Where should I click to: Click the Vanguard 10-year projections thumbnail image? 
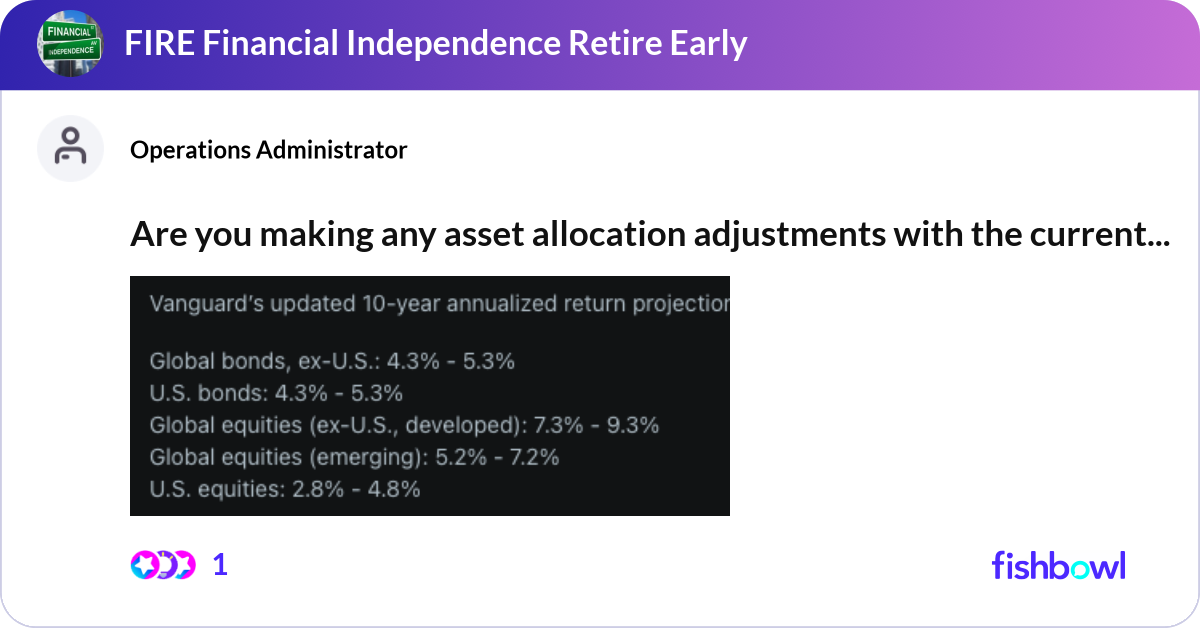(430, 396)
